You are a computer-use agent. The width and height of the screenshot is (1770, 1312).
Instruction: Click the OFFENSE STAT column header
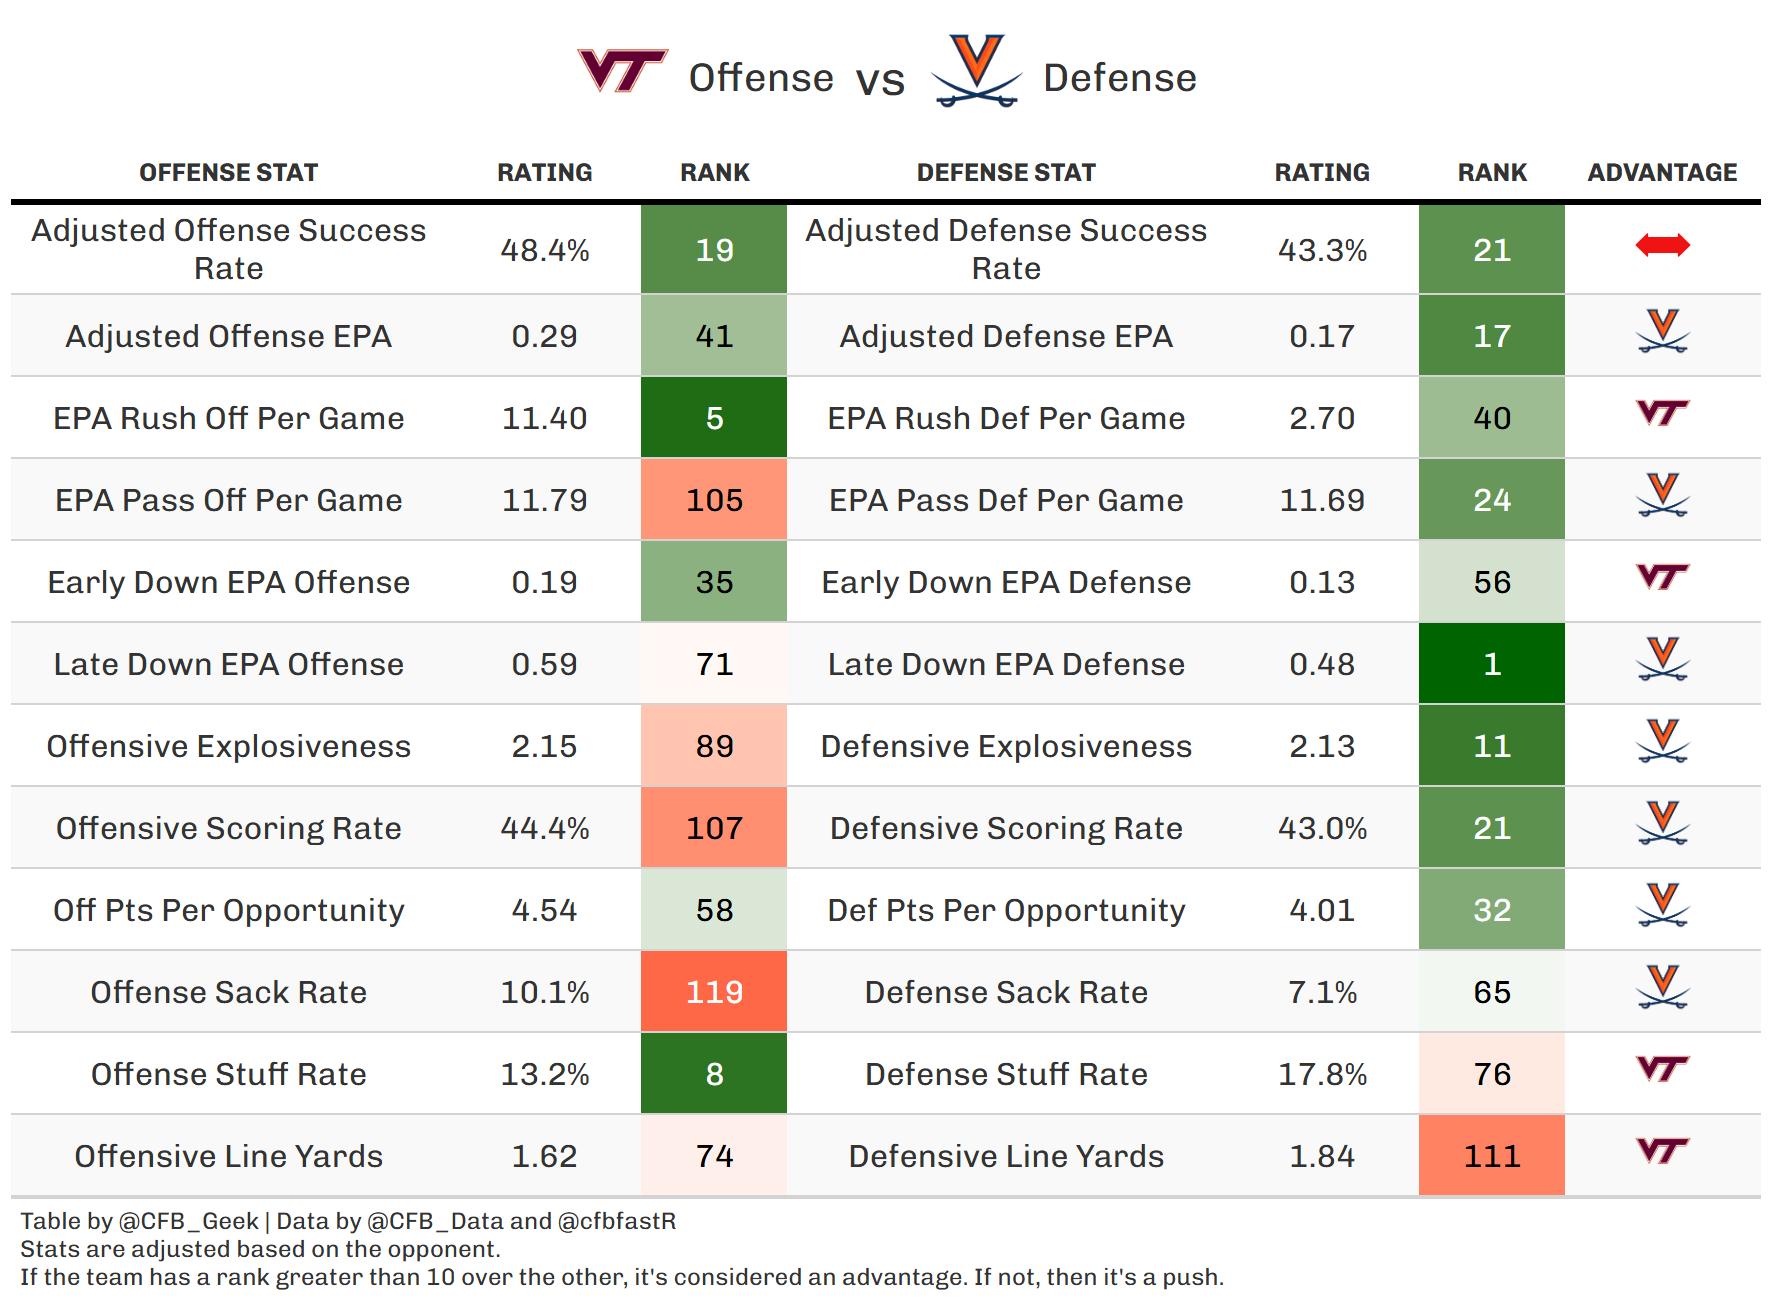228,173
